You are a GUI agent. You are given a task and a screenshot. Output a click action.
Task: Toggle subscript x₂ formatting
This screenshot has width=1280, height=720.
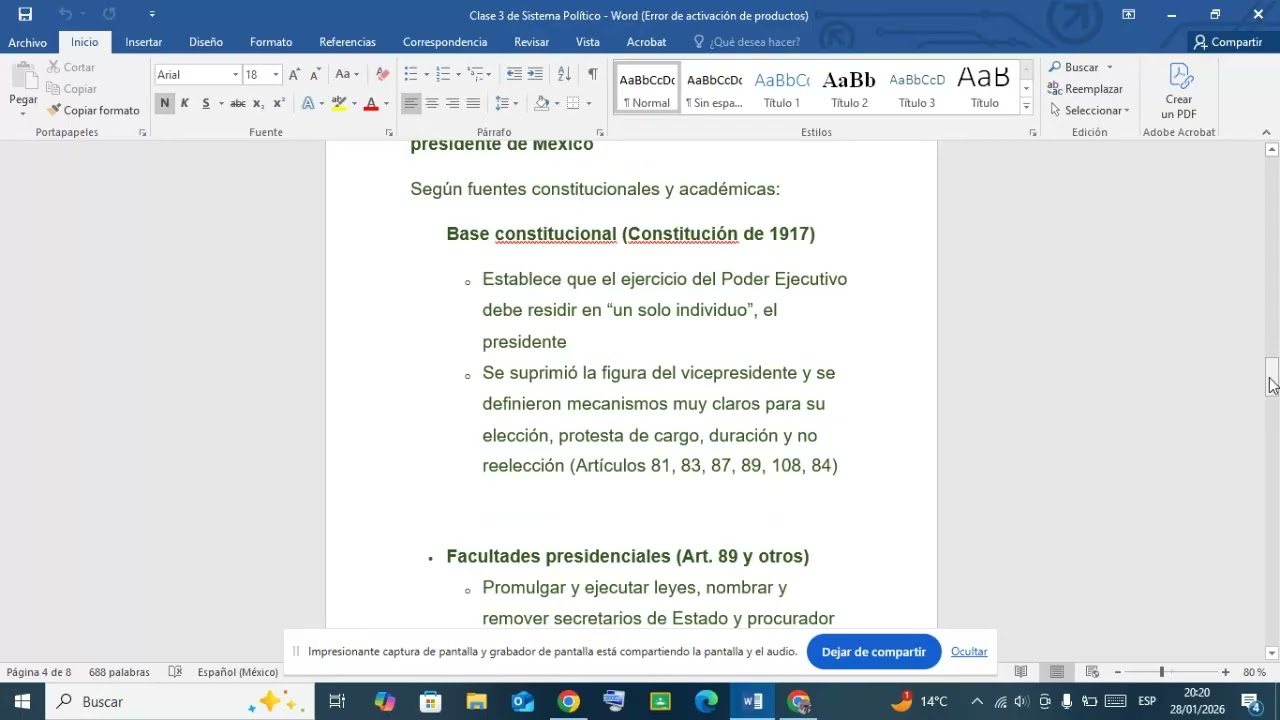(x=258, y=103)
